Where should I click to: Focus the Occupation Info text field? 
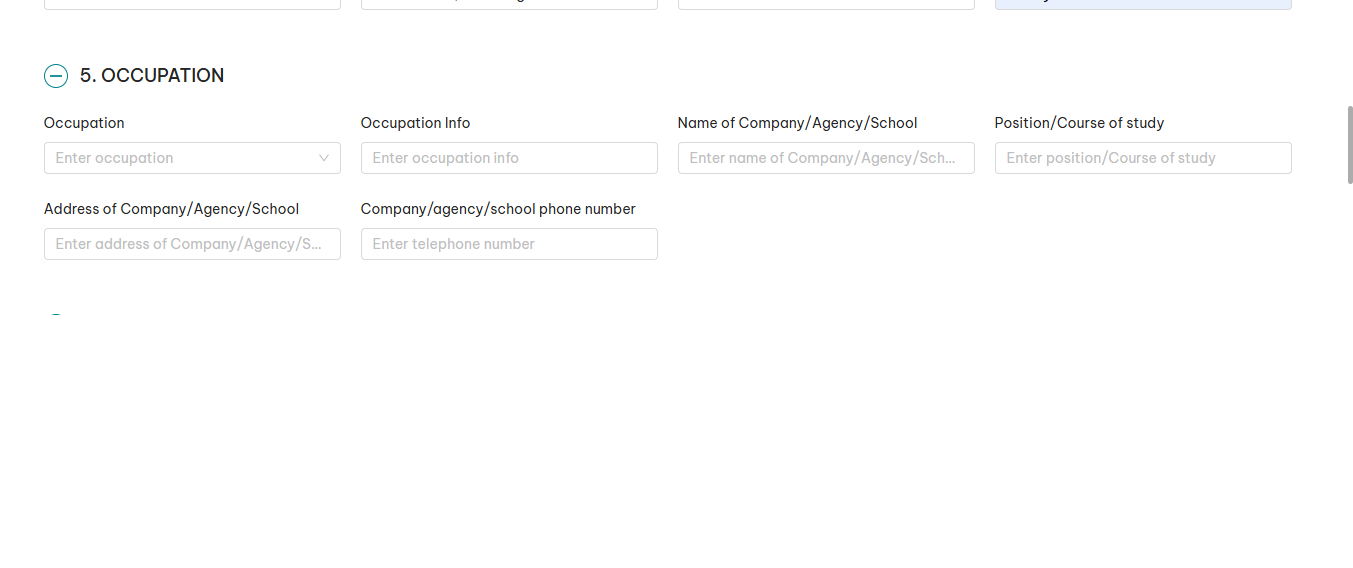pos(509,158)
